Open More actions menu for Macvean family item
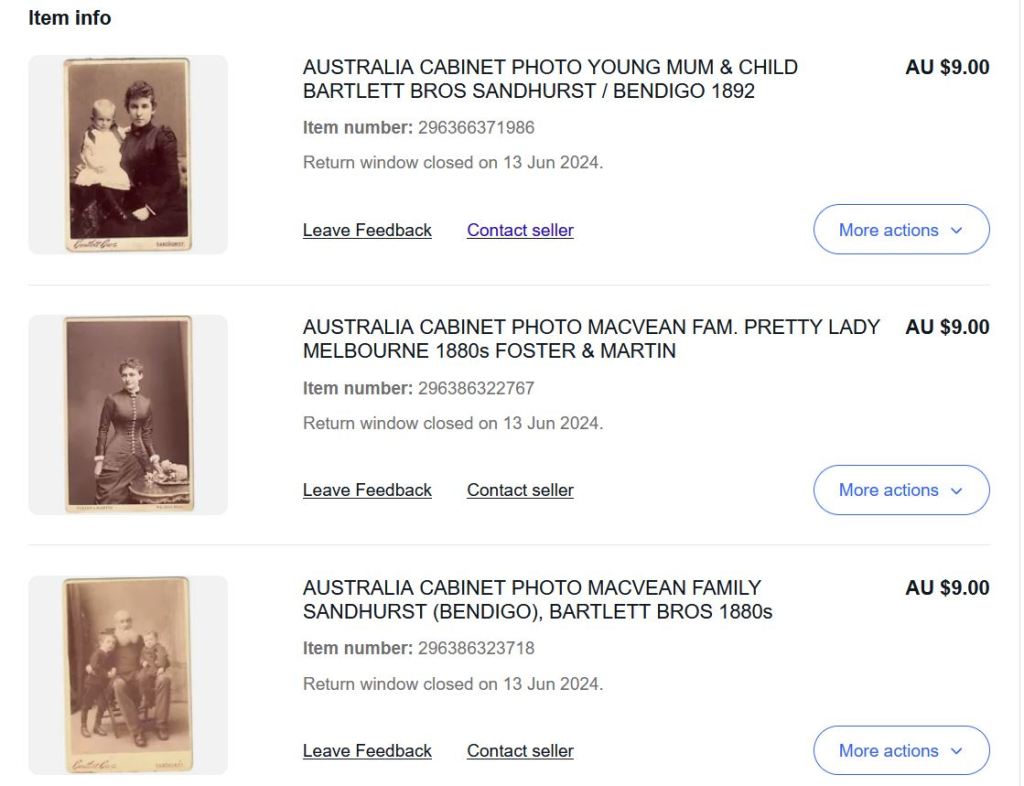The image size is (1024, 786). tap(900, 751)
